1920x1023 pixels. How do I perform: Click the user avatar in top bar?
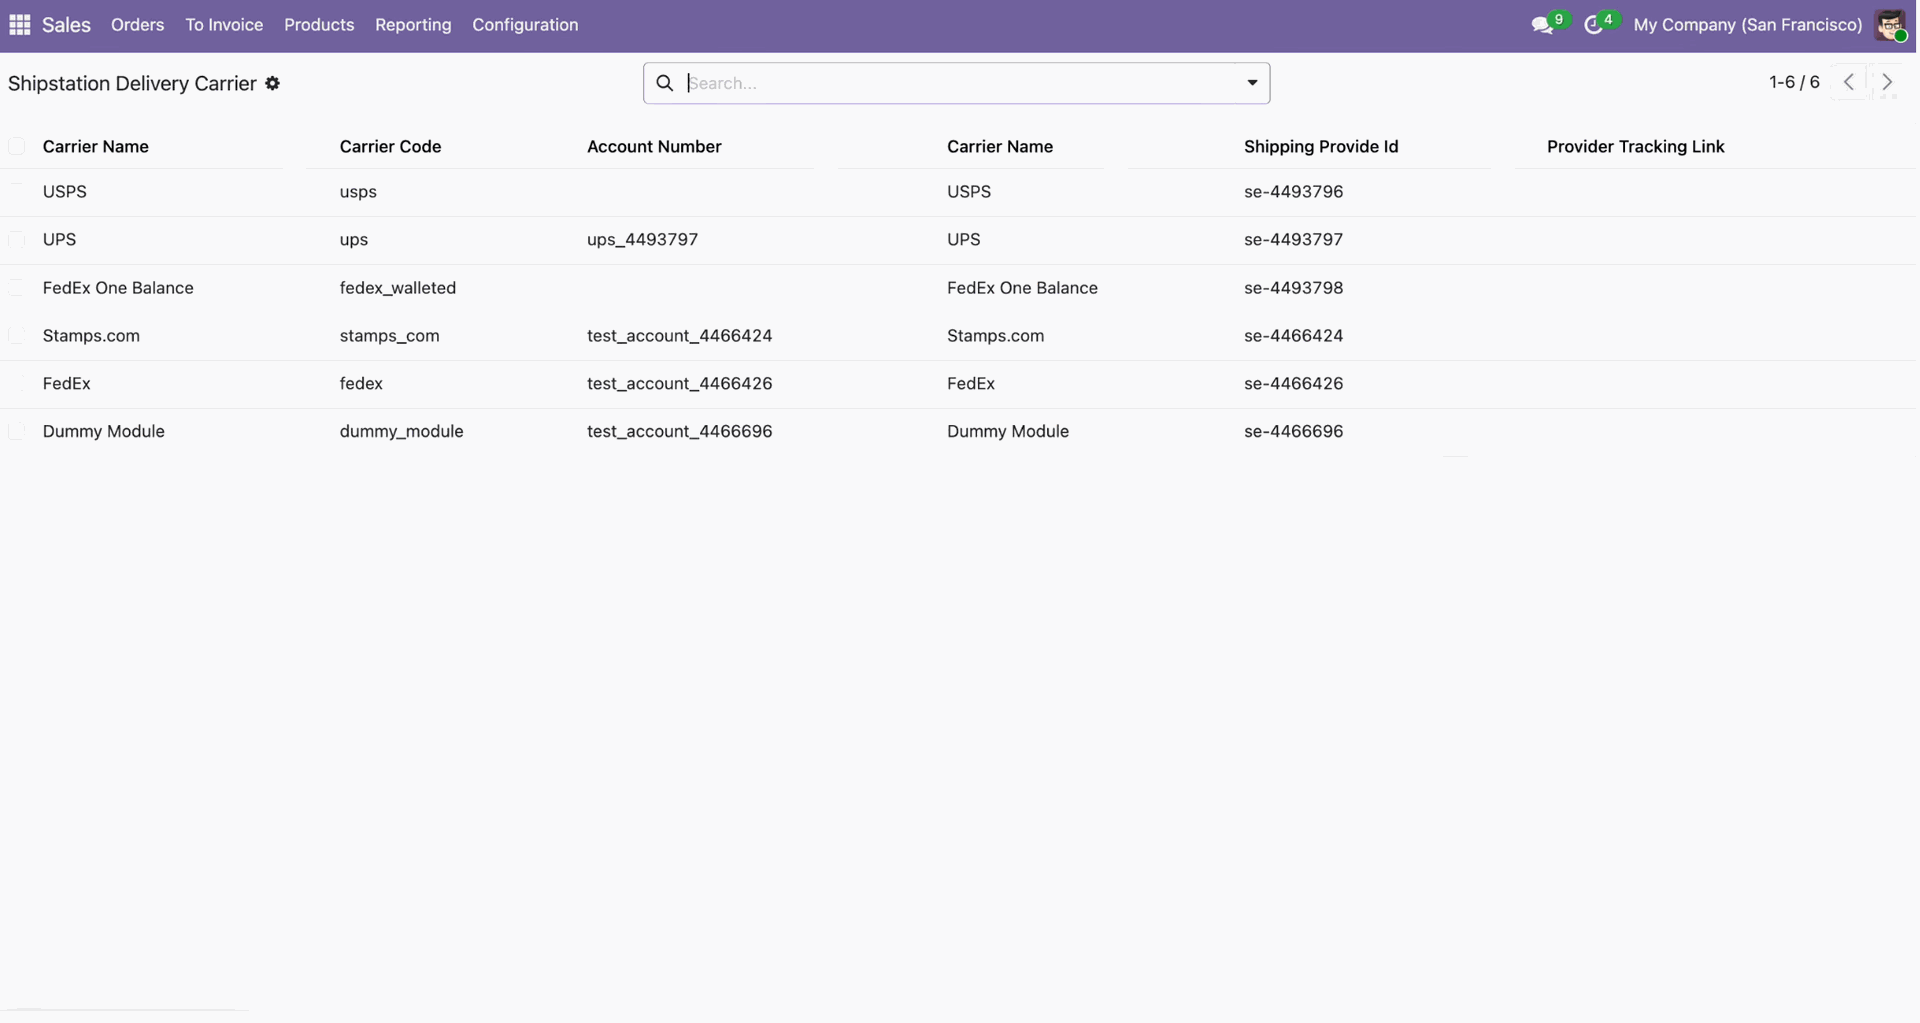point(1889,25)
